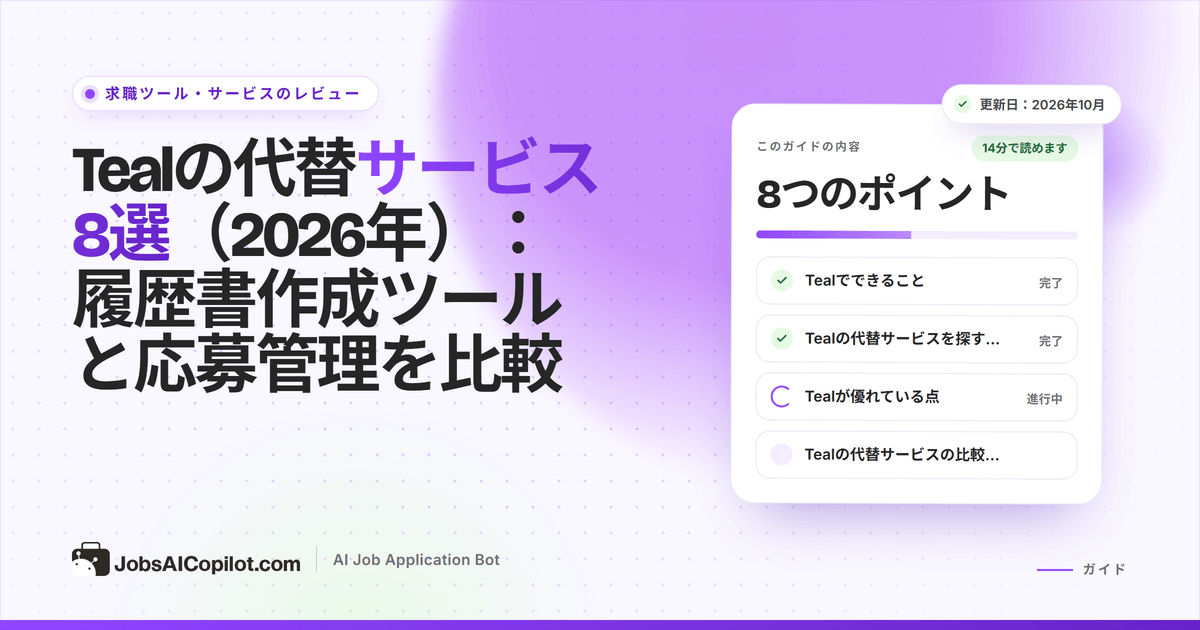This screenshot has height=630, width=1200.
Task: Click the 8つのポイント progress bar
Action: (916, 235)
